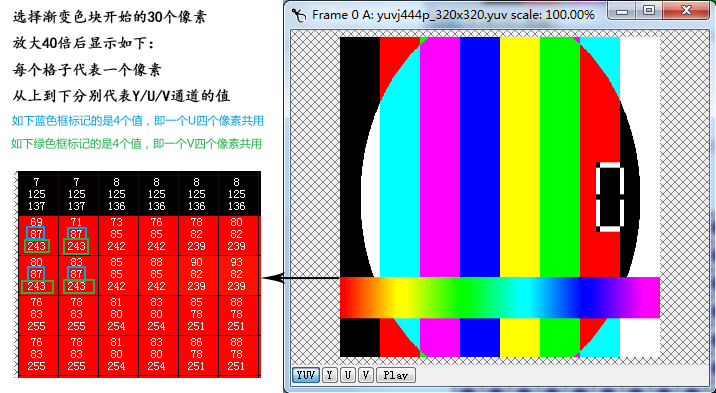
Task: Click the pixel cell with Y value 71
Action: (78, 236)
